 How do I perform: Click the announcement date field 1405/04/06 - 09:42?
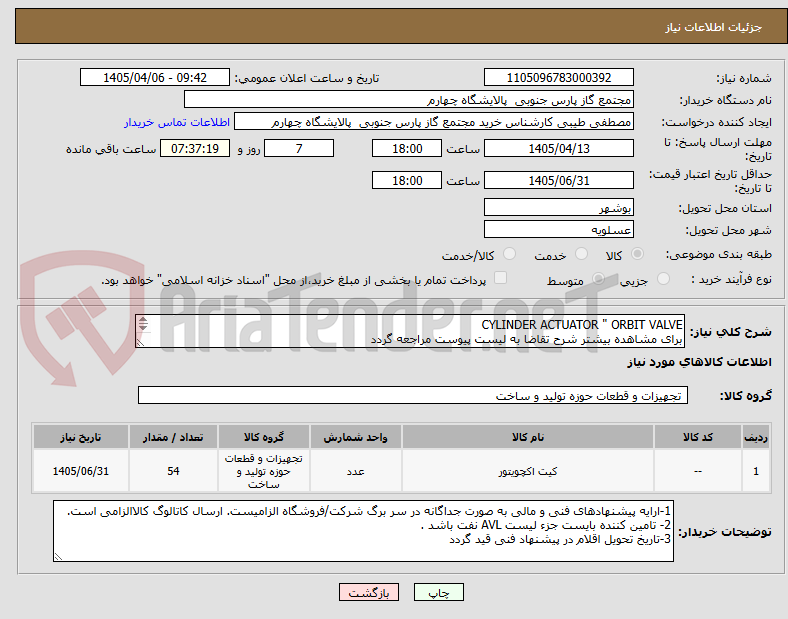[155, 77]
